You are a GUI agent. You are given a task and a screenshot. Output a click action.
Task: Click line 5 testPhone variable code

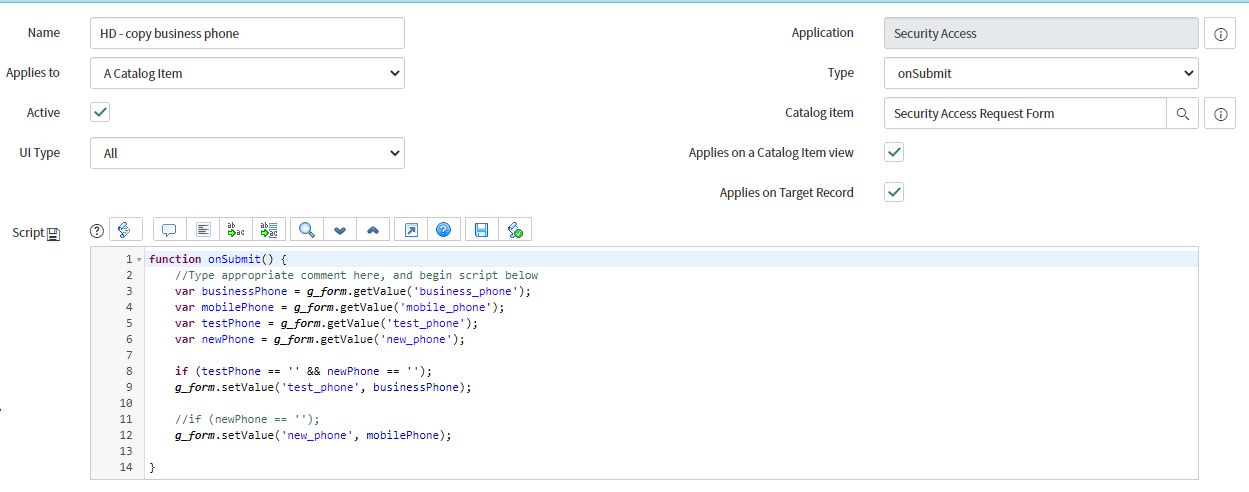coord(326,323)
